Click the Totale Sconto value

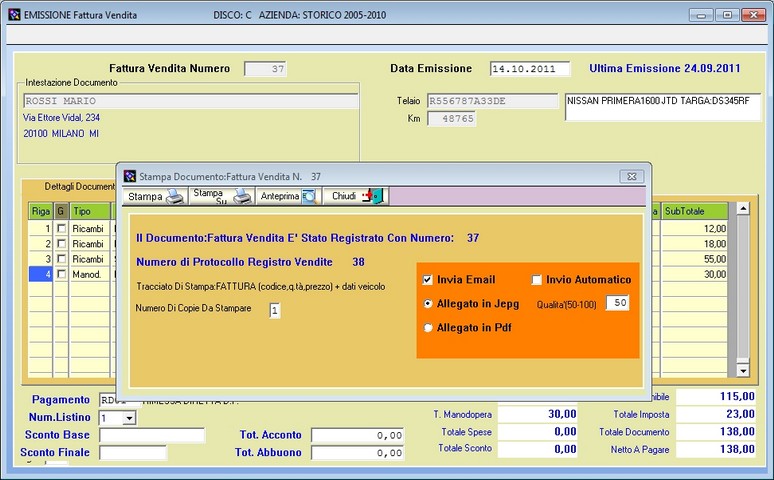coord(538,449)
